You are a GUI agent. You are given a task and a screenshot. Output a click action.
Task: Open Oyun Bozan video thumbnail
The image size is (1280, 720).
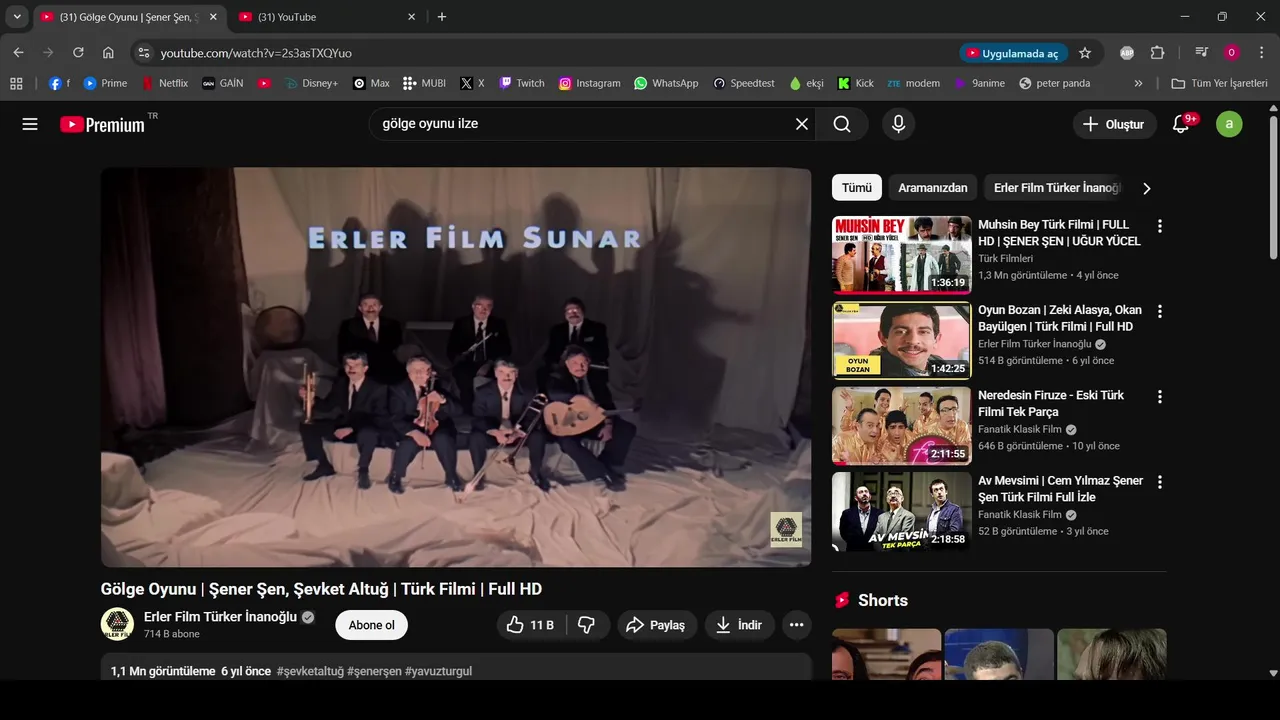click(x=901, y=340)
